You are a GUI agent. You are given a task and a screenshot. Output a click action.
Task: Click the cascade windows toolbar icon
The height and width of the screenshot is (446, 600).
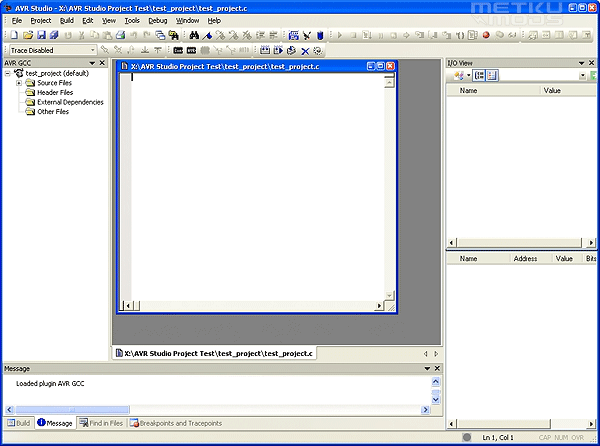(160, 35)
